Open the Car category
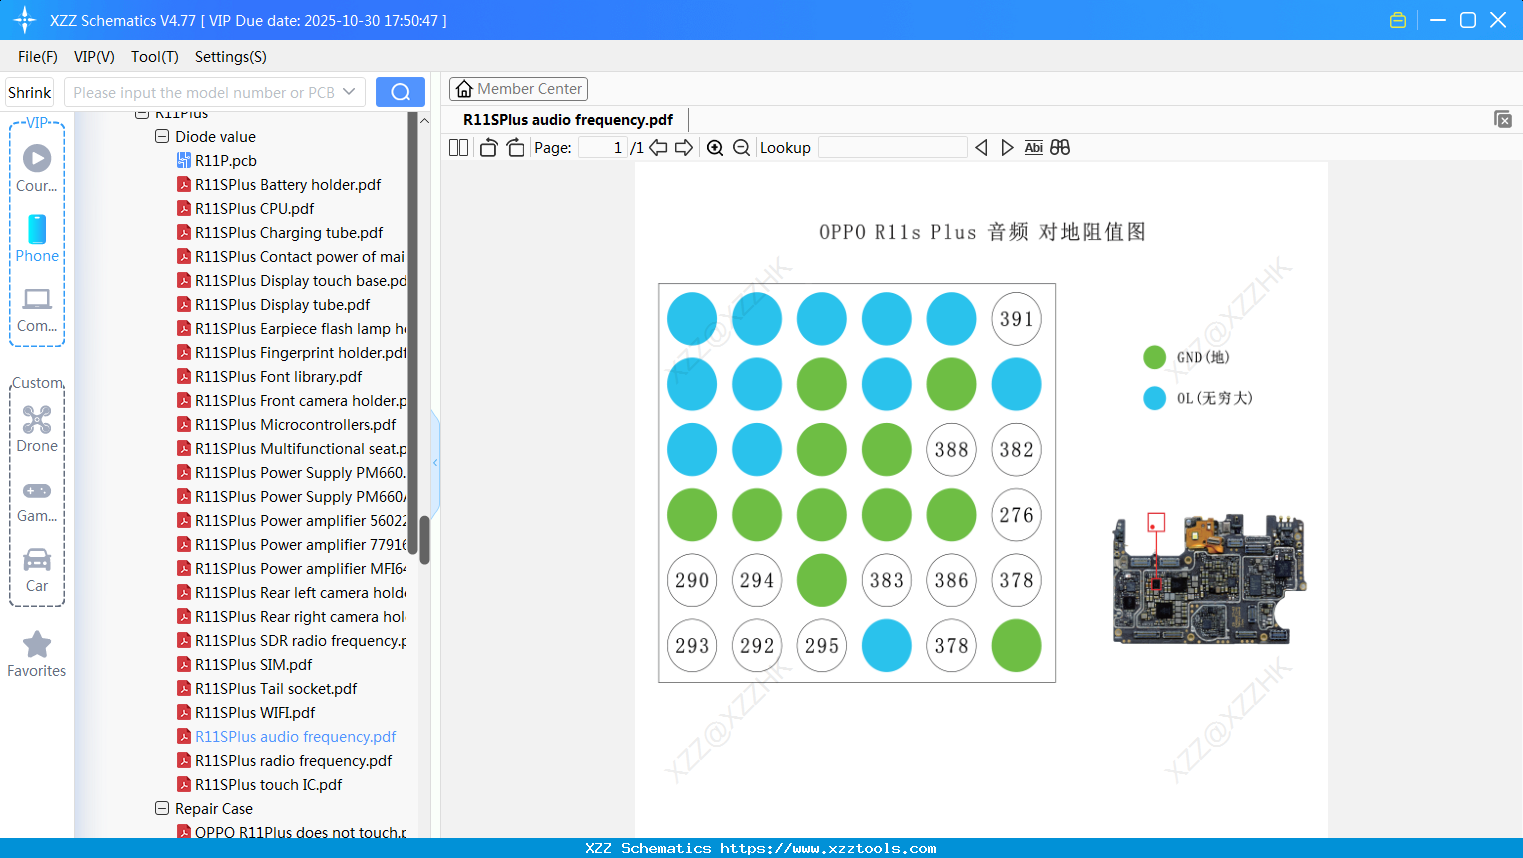Viewport: 1523px width, 858px height. 37,570
